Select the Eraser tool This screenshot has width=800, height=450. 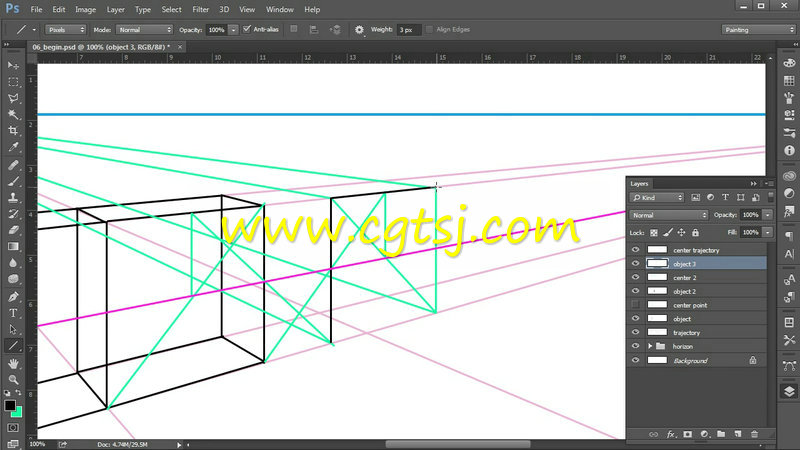click(13, 230)
